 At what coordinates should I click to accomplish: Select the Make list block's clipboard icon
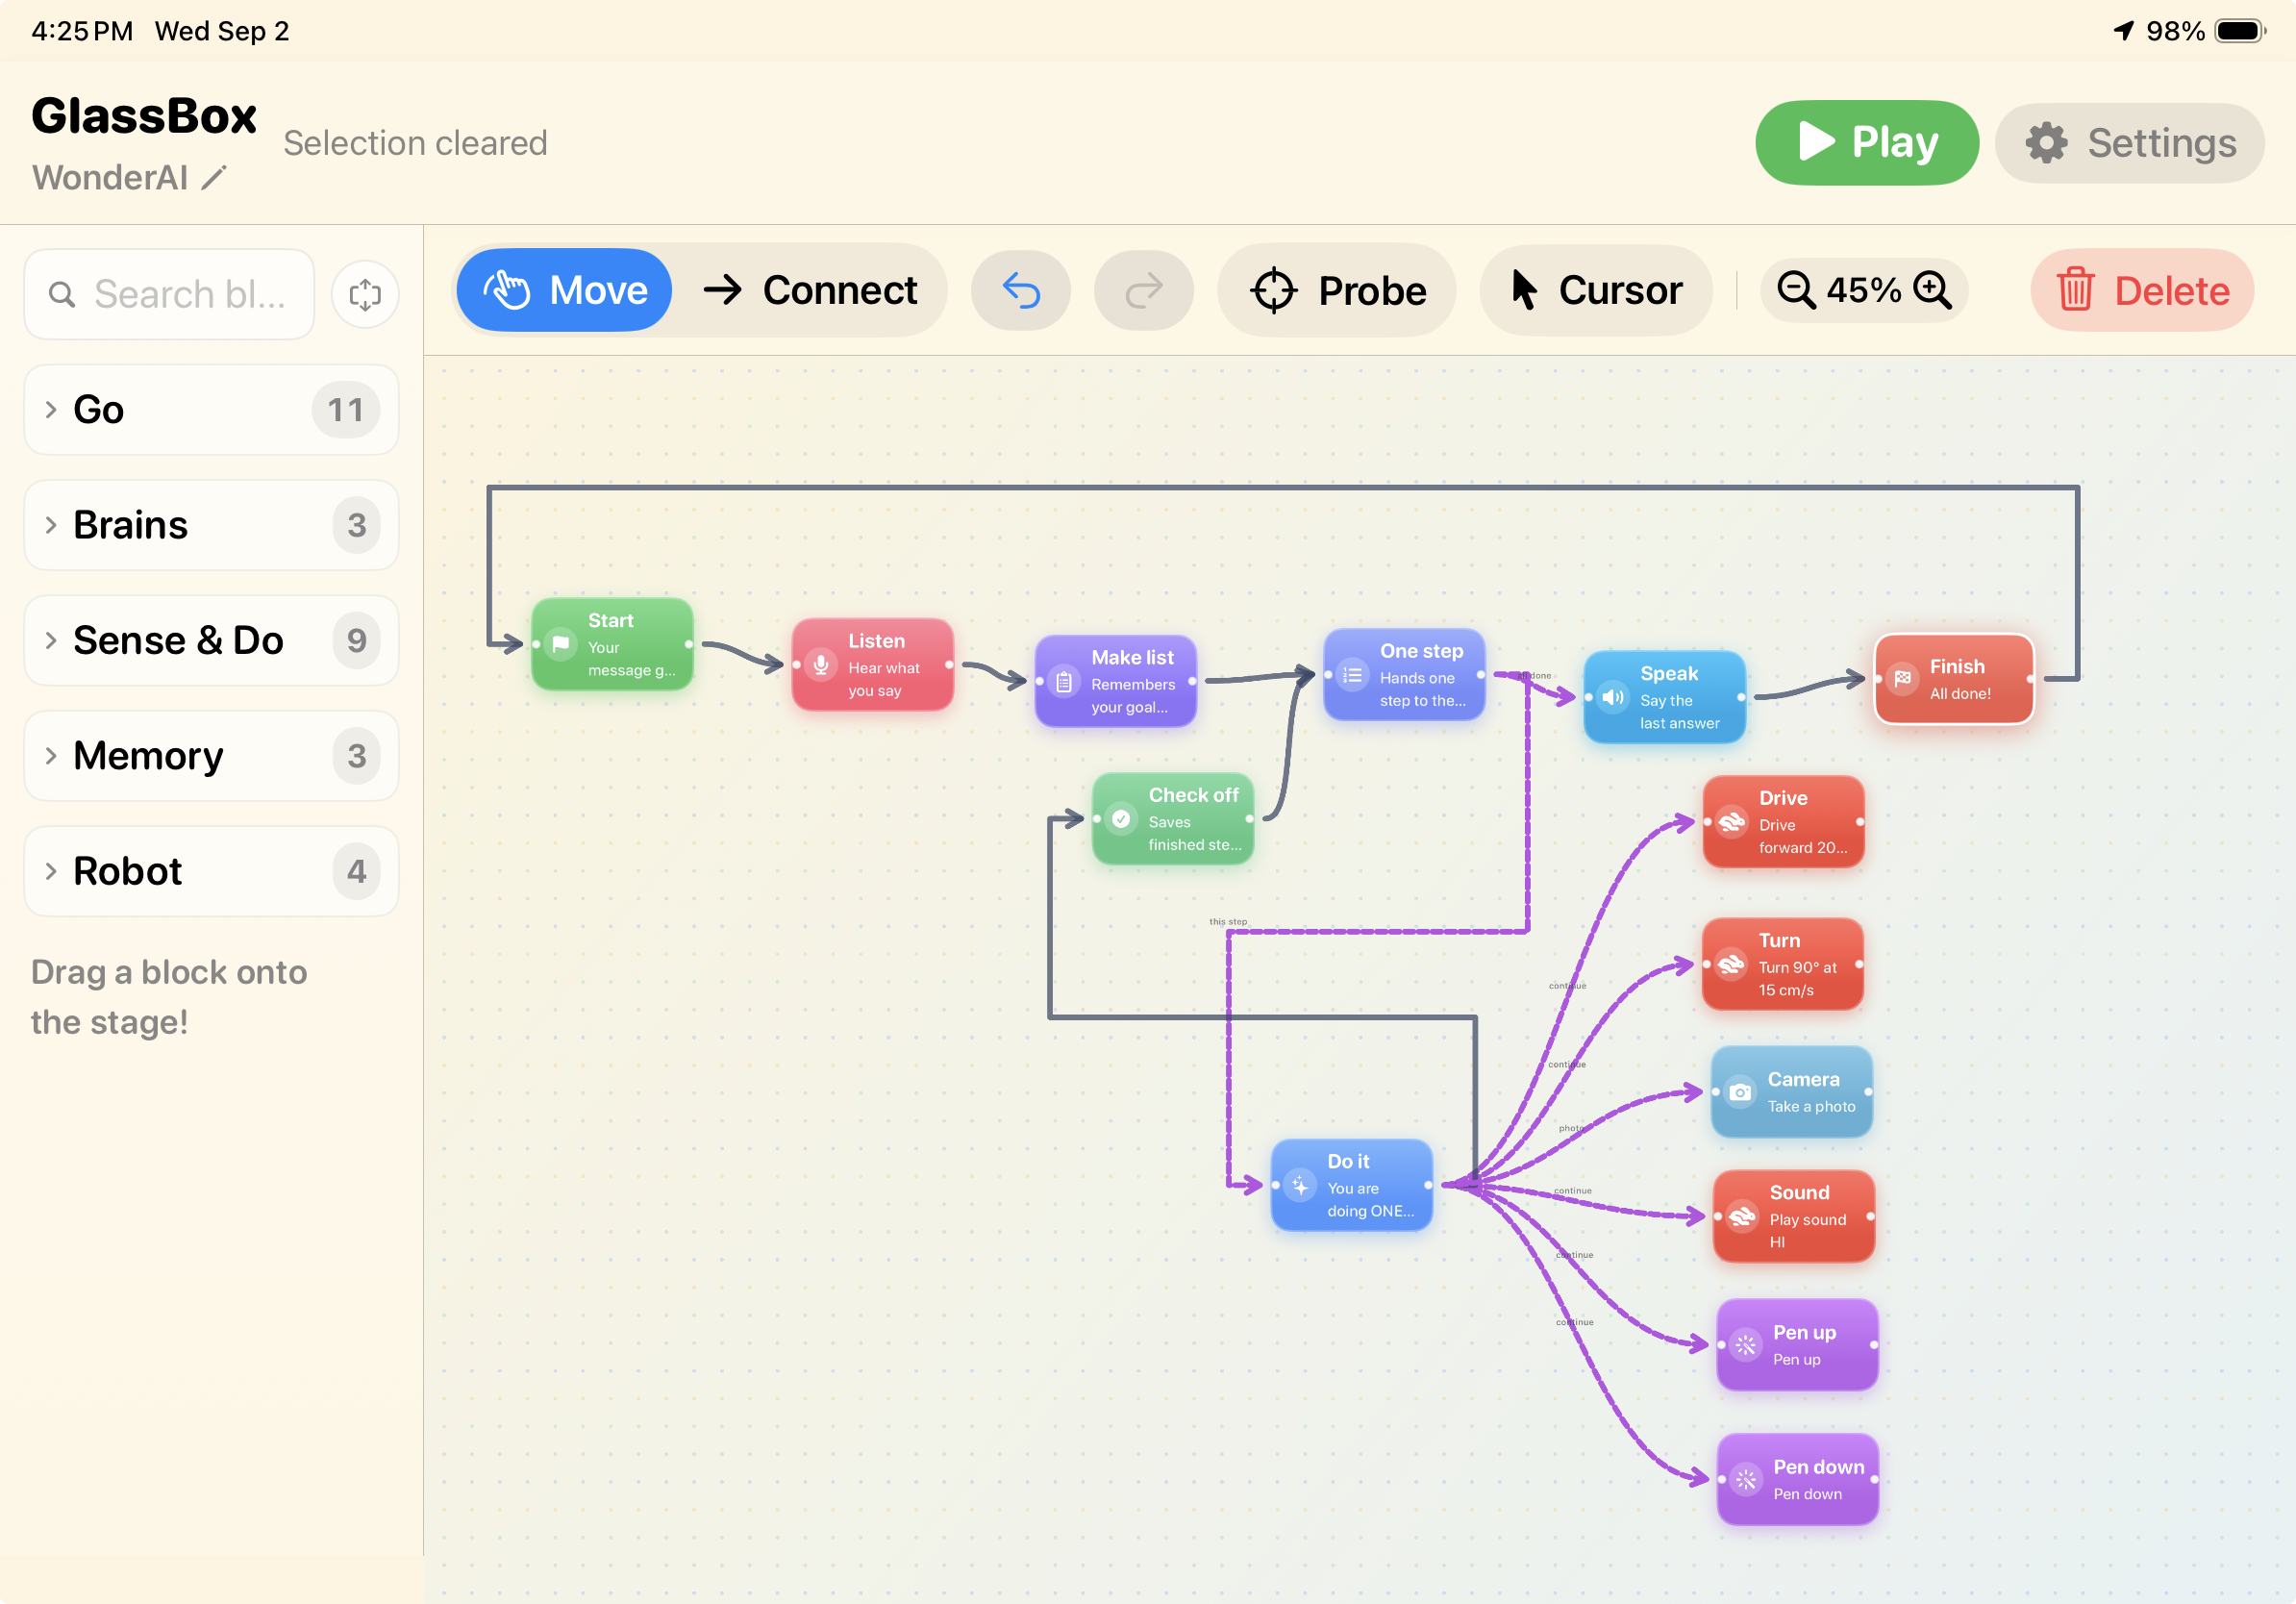[1064, 681]
